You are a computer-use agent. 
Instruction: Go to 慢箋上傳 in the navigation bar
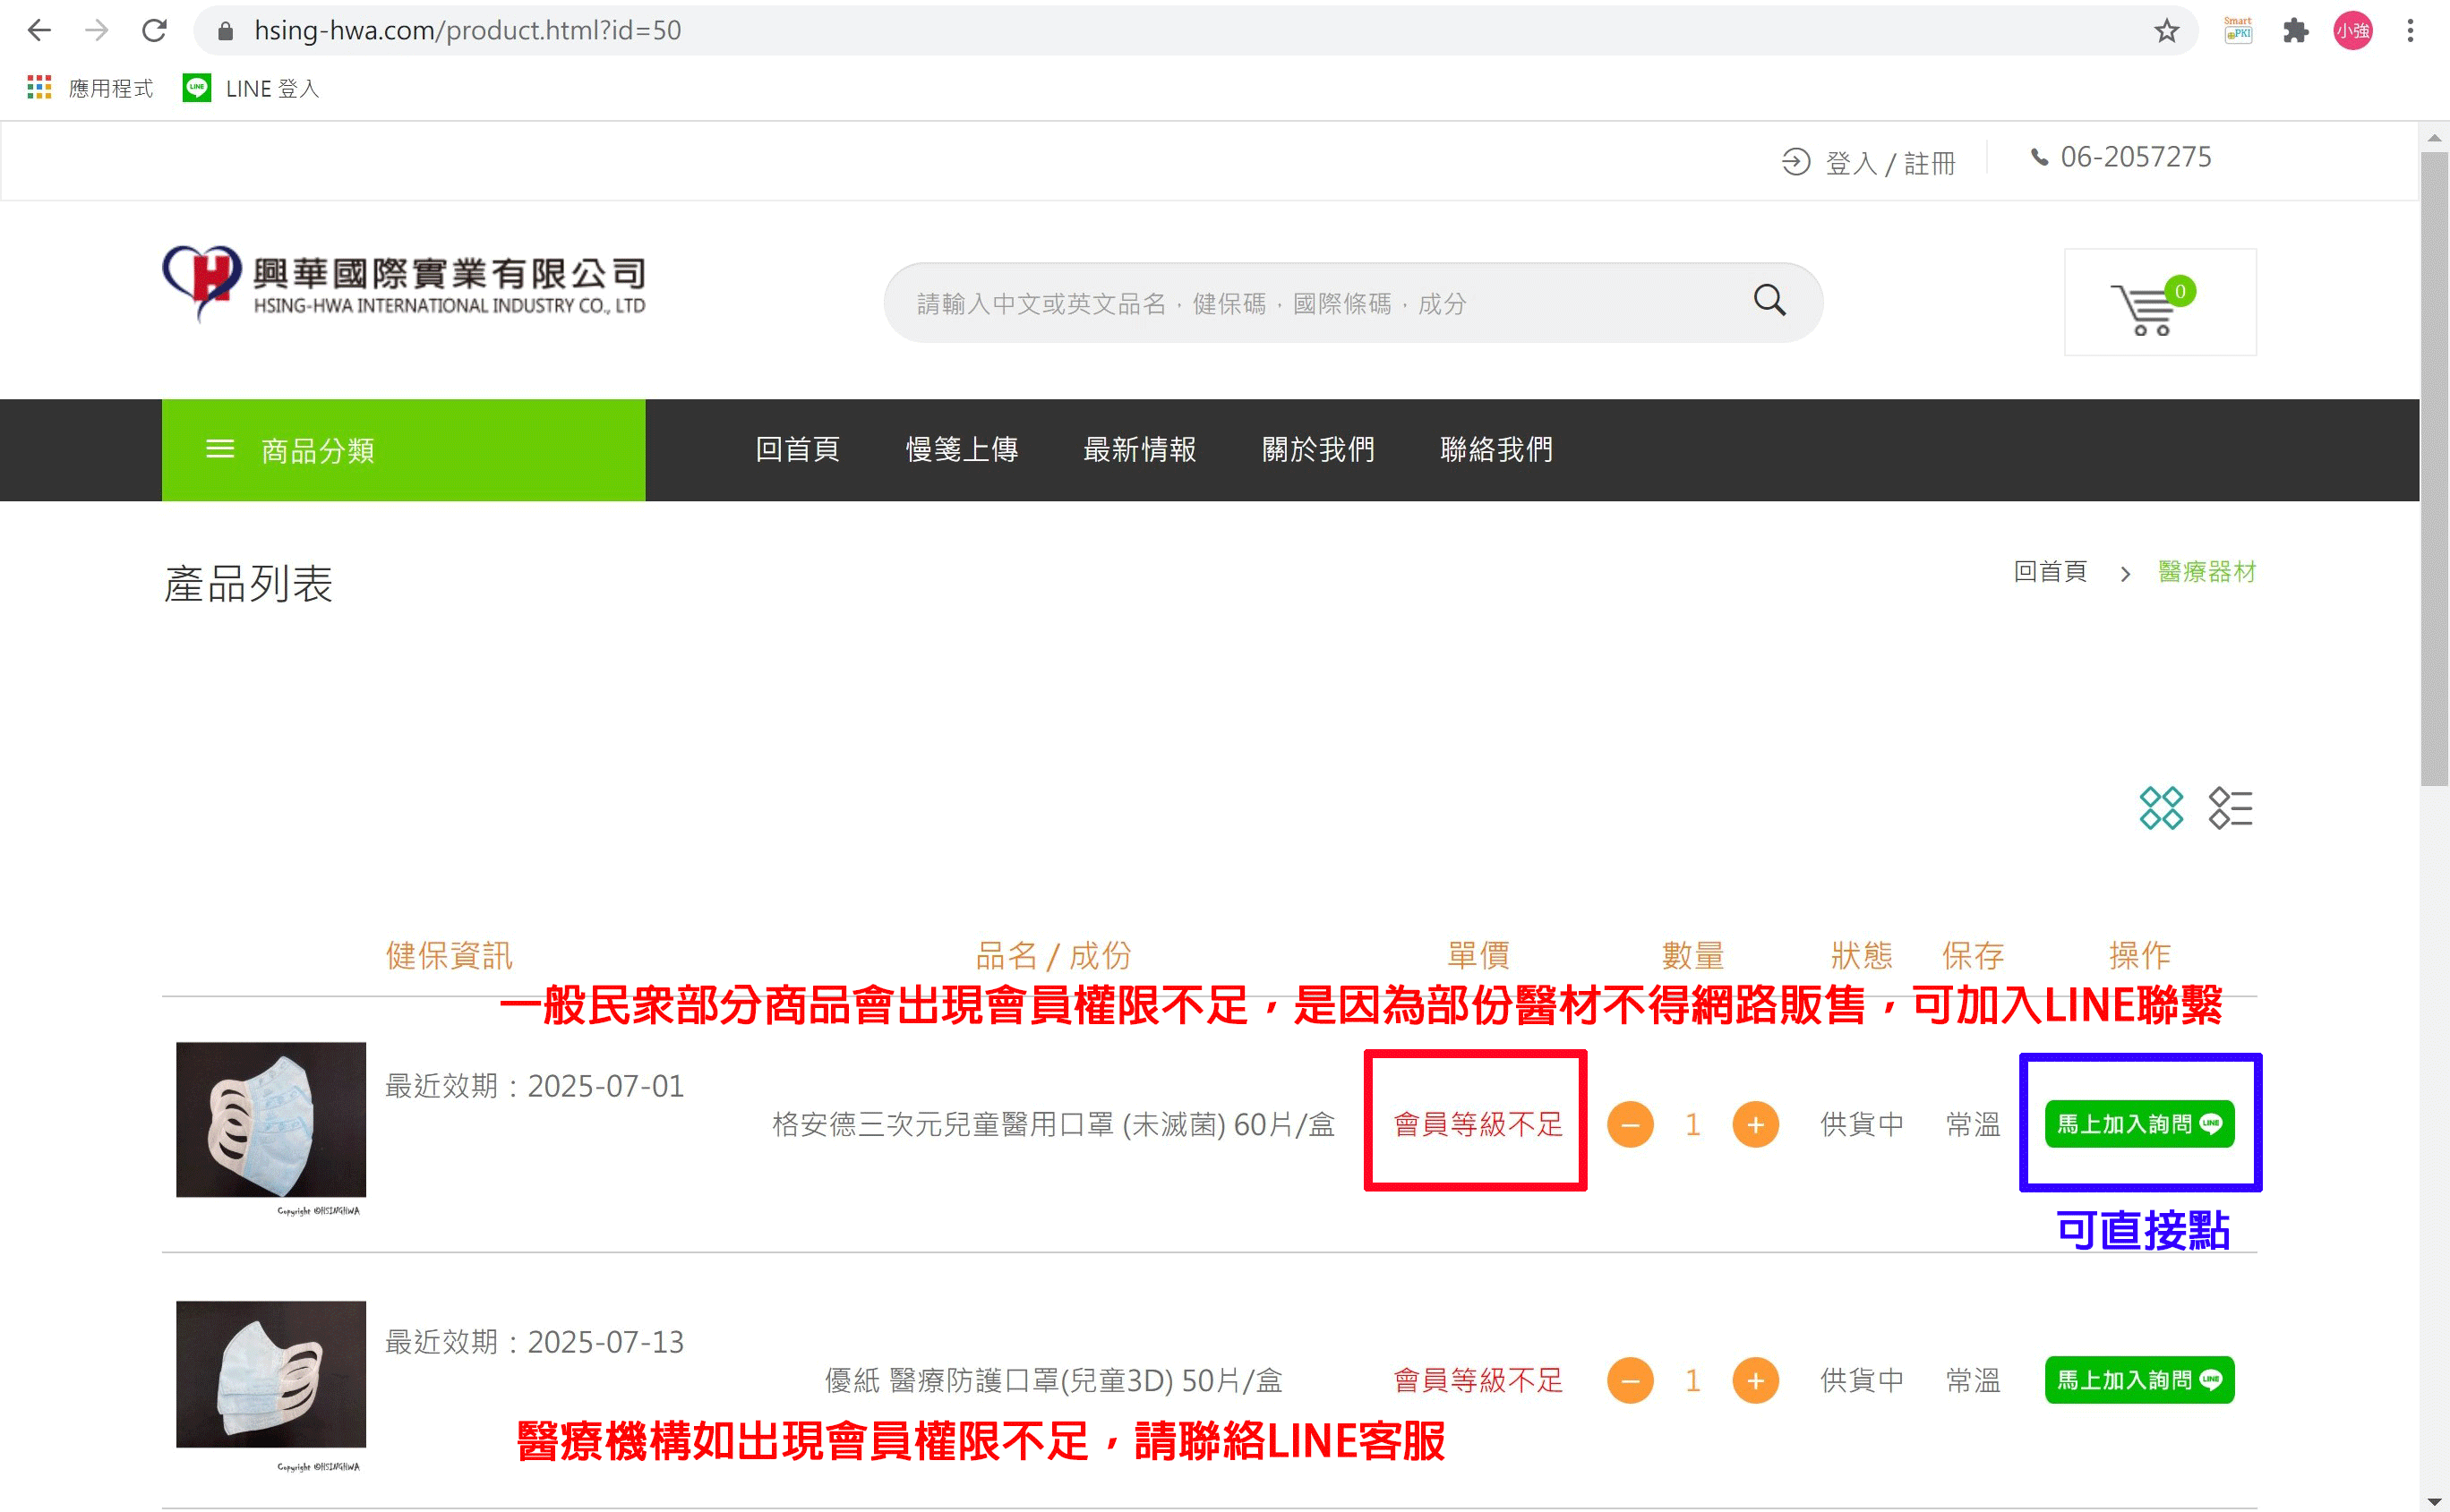(x=961, y=450)
